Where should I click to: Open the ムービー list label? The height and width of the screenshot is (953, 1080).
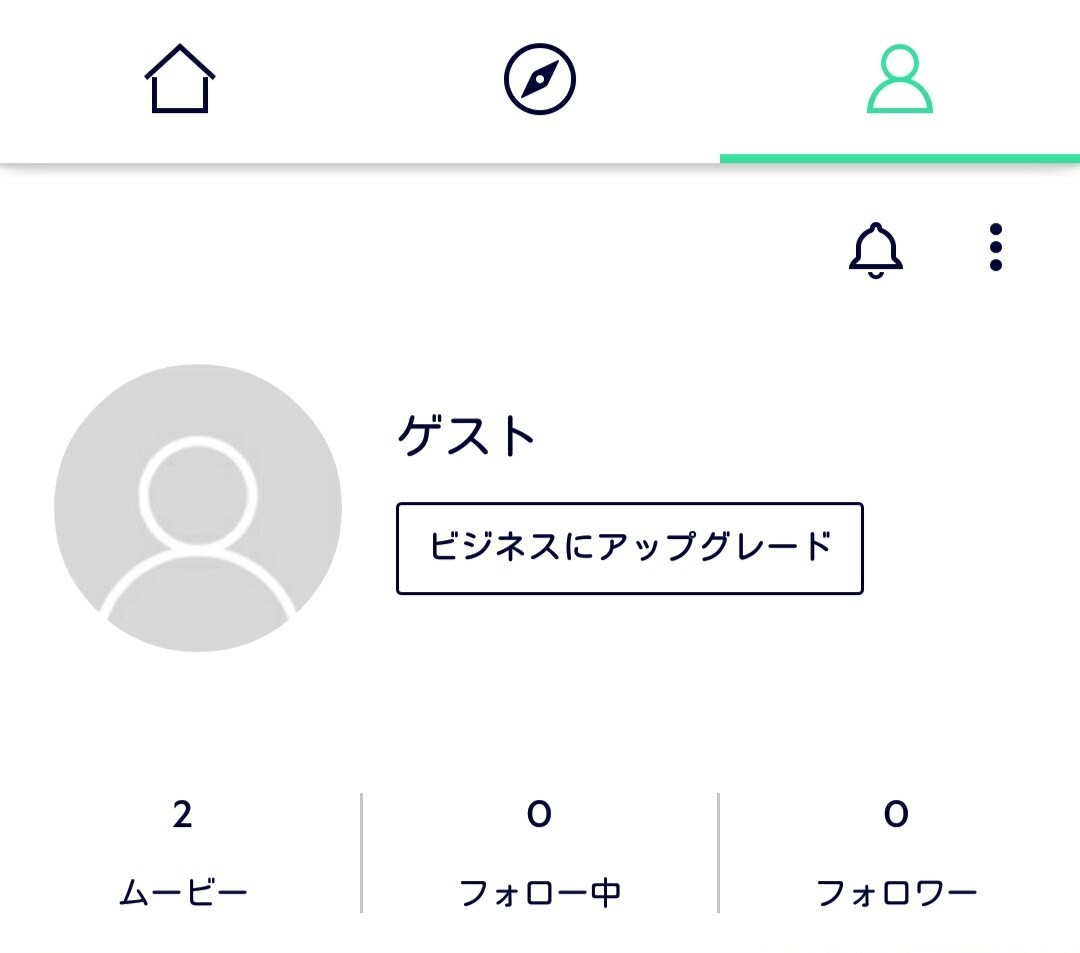[x=183, y=892]
